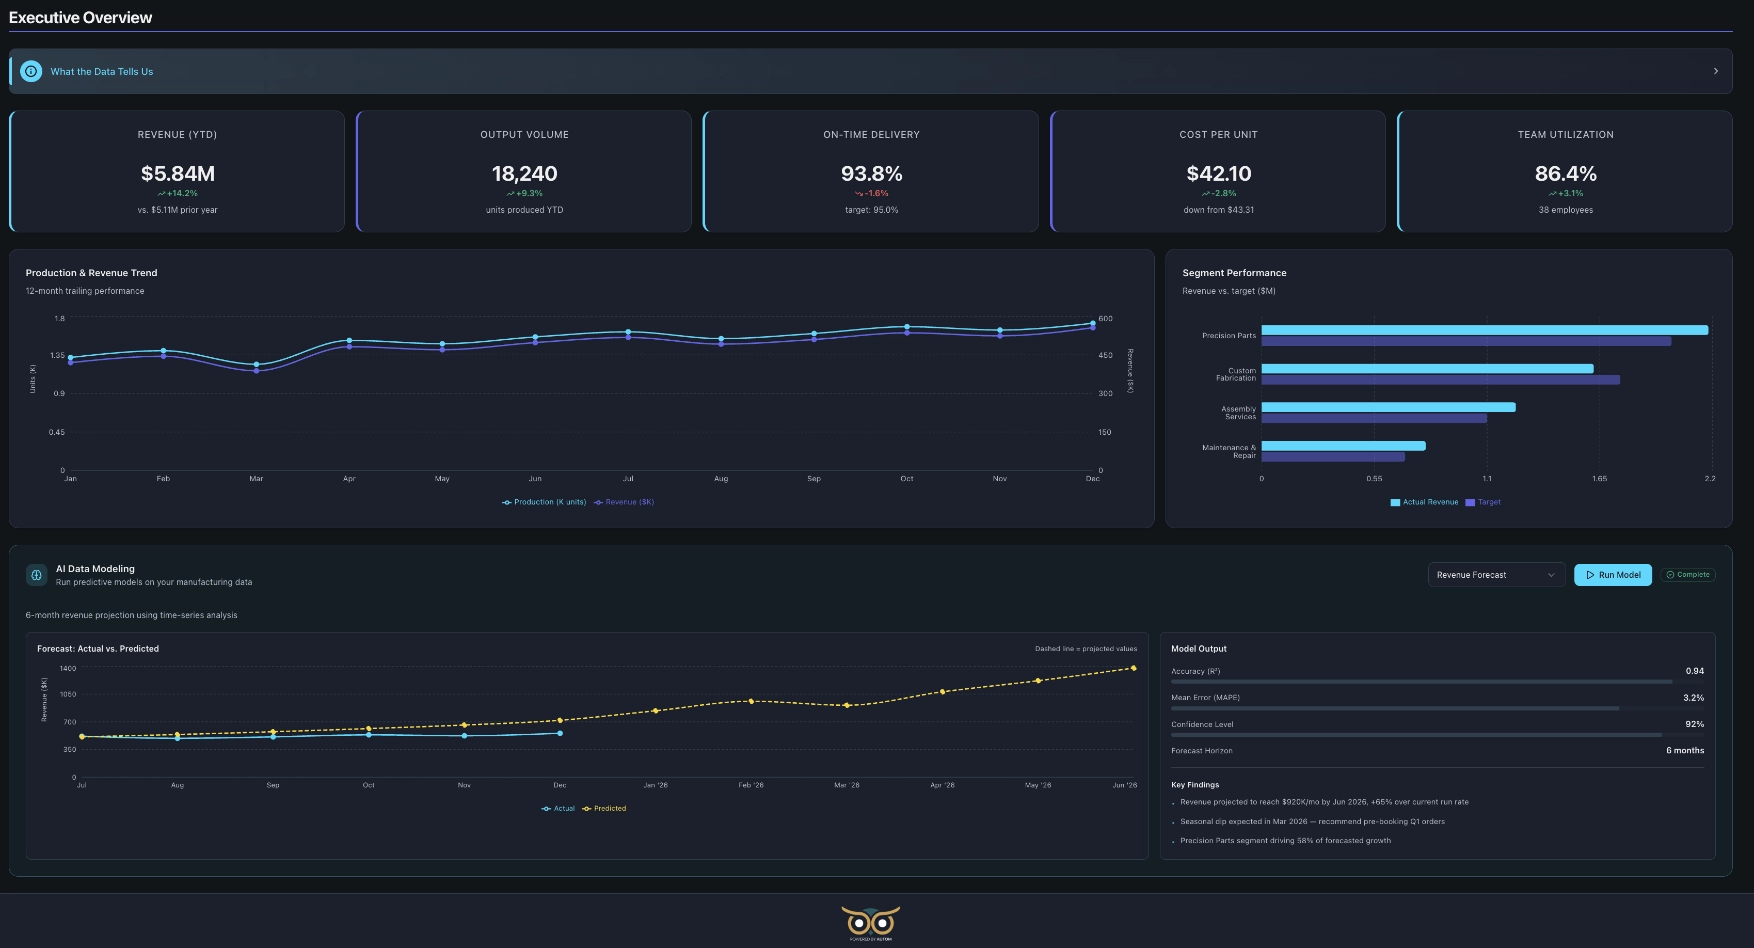
Task: Click the play icon inside Run Model button
Action: pos(1590,575)
